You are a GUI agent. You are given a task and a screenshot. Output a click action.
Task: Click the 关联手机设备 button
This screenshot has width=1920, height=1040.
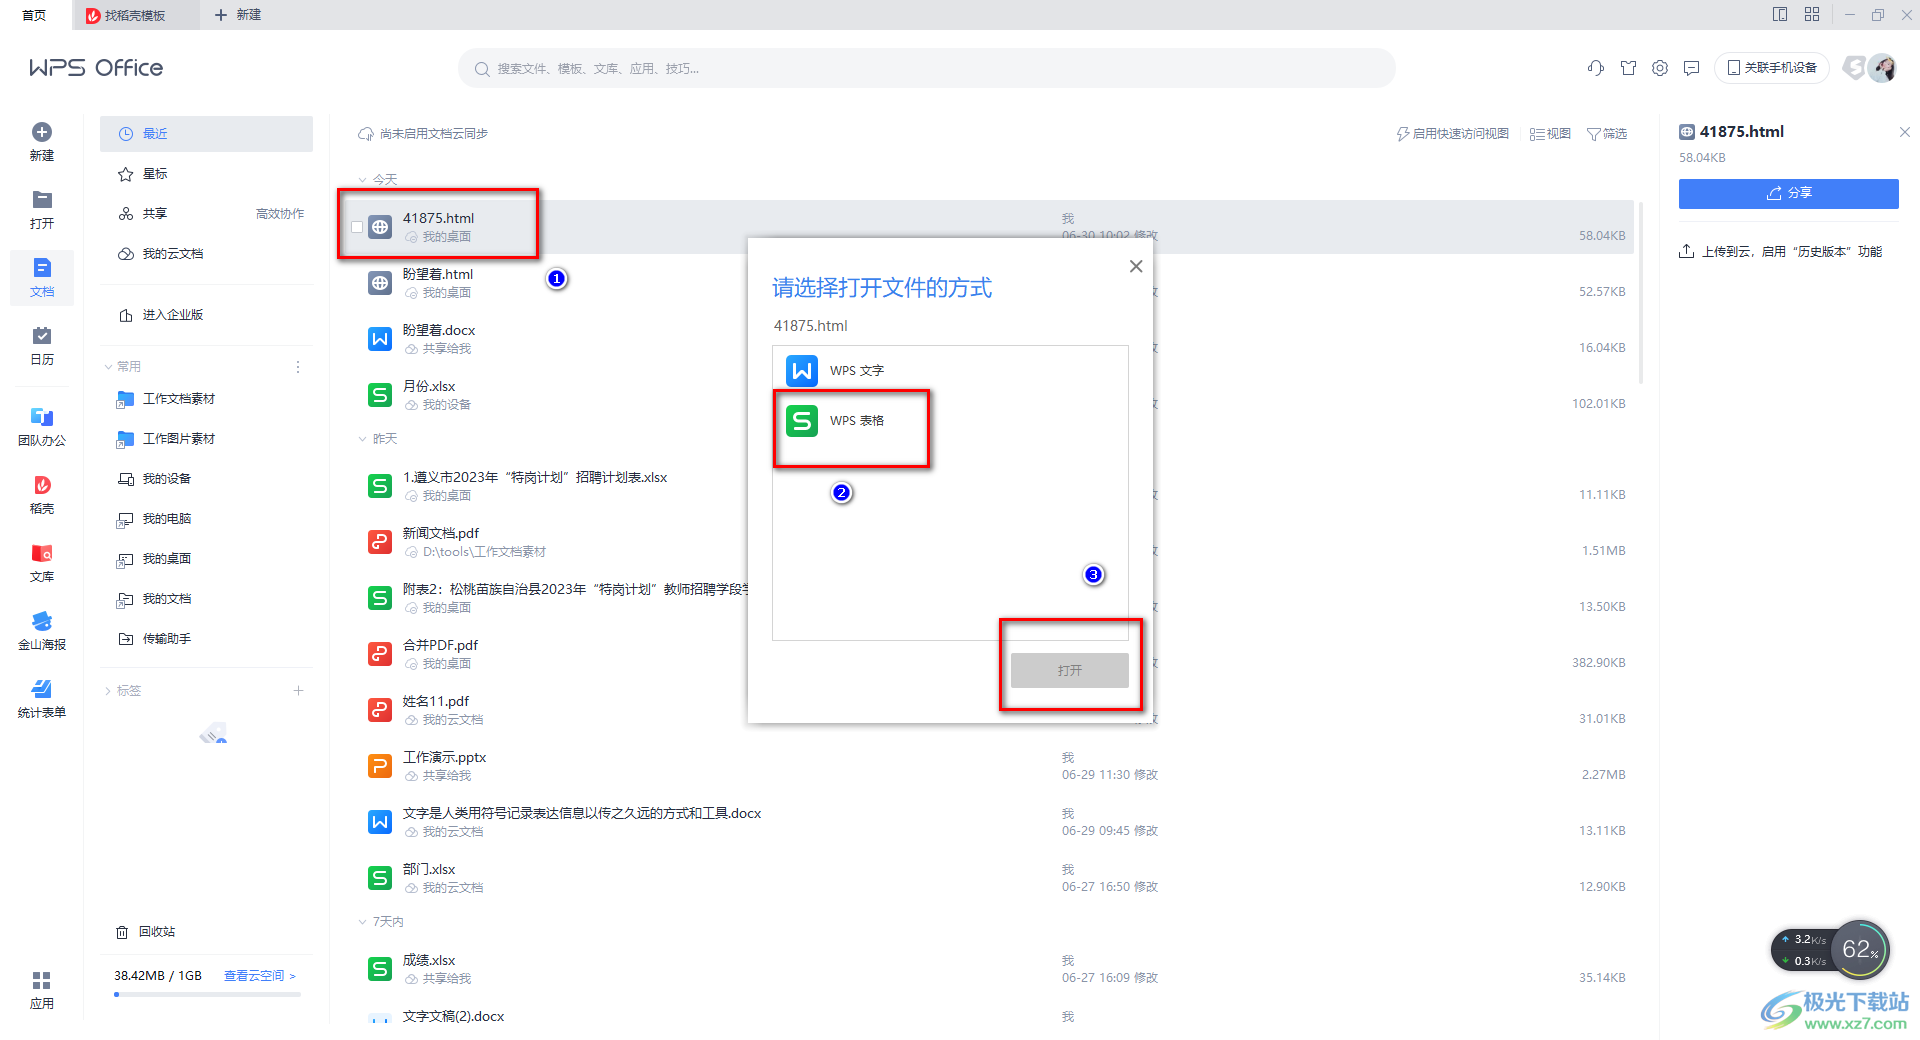[x=1772, y=68]
